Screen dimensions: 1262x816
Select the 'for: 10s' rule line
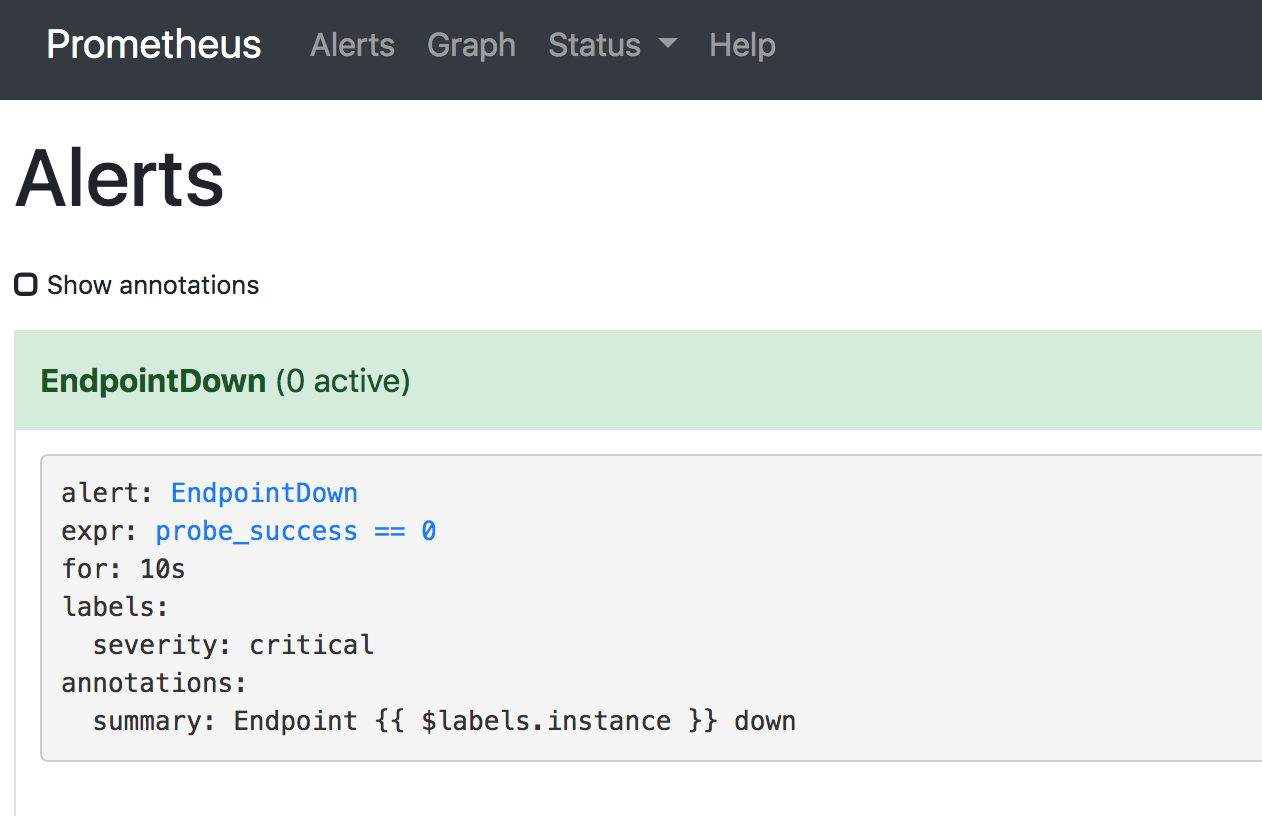pos(123,569)
